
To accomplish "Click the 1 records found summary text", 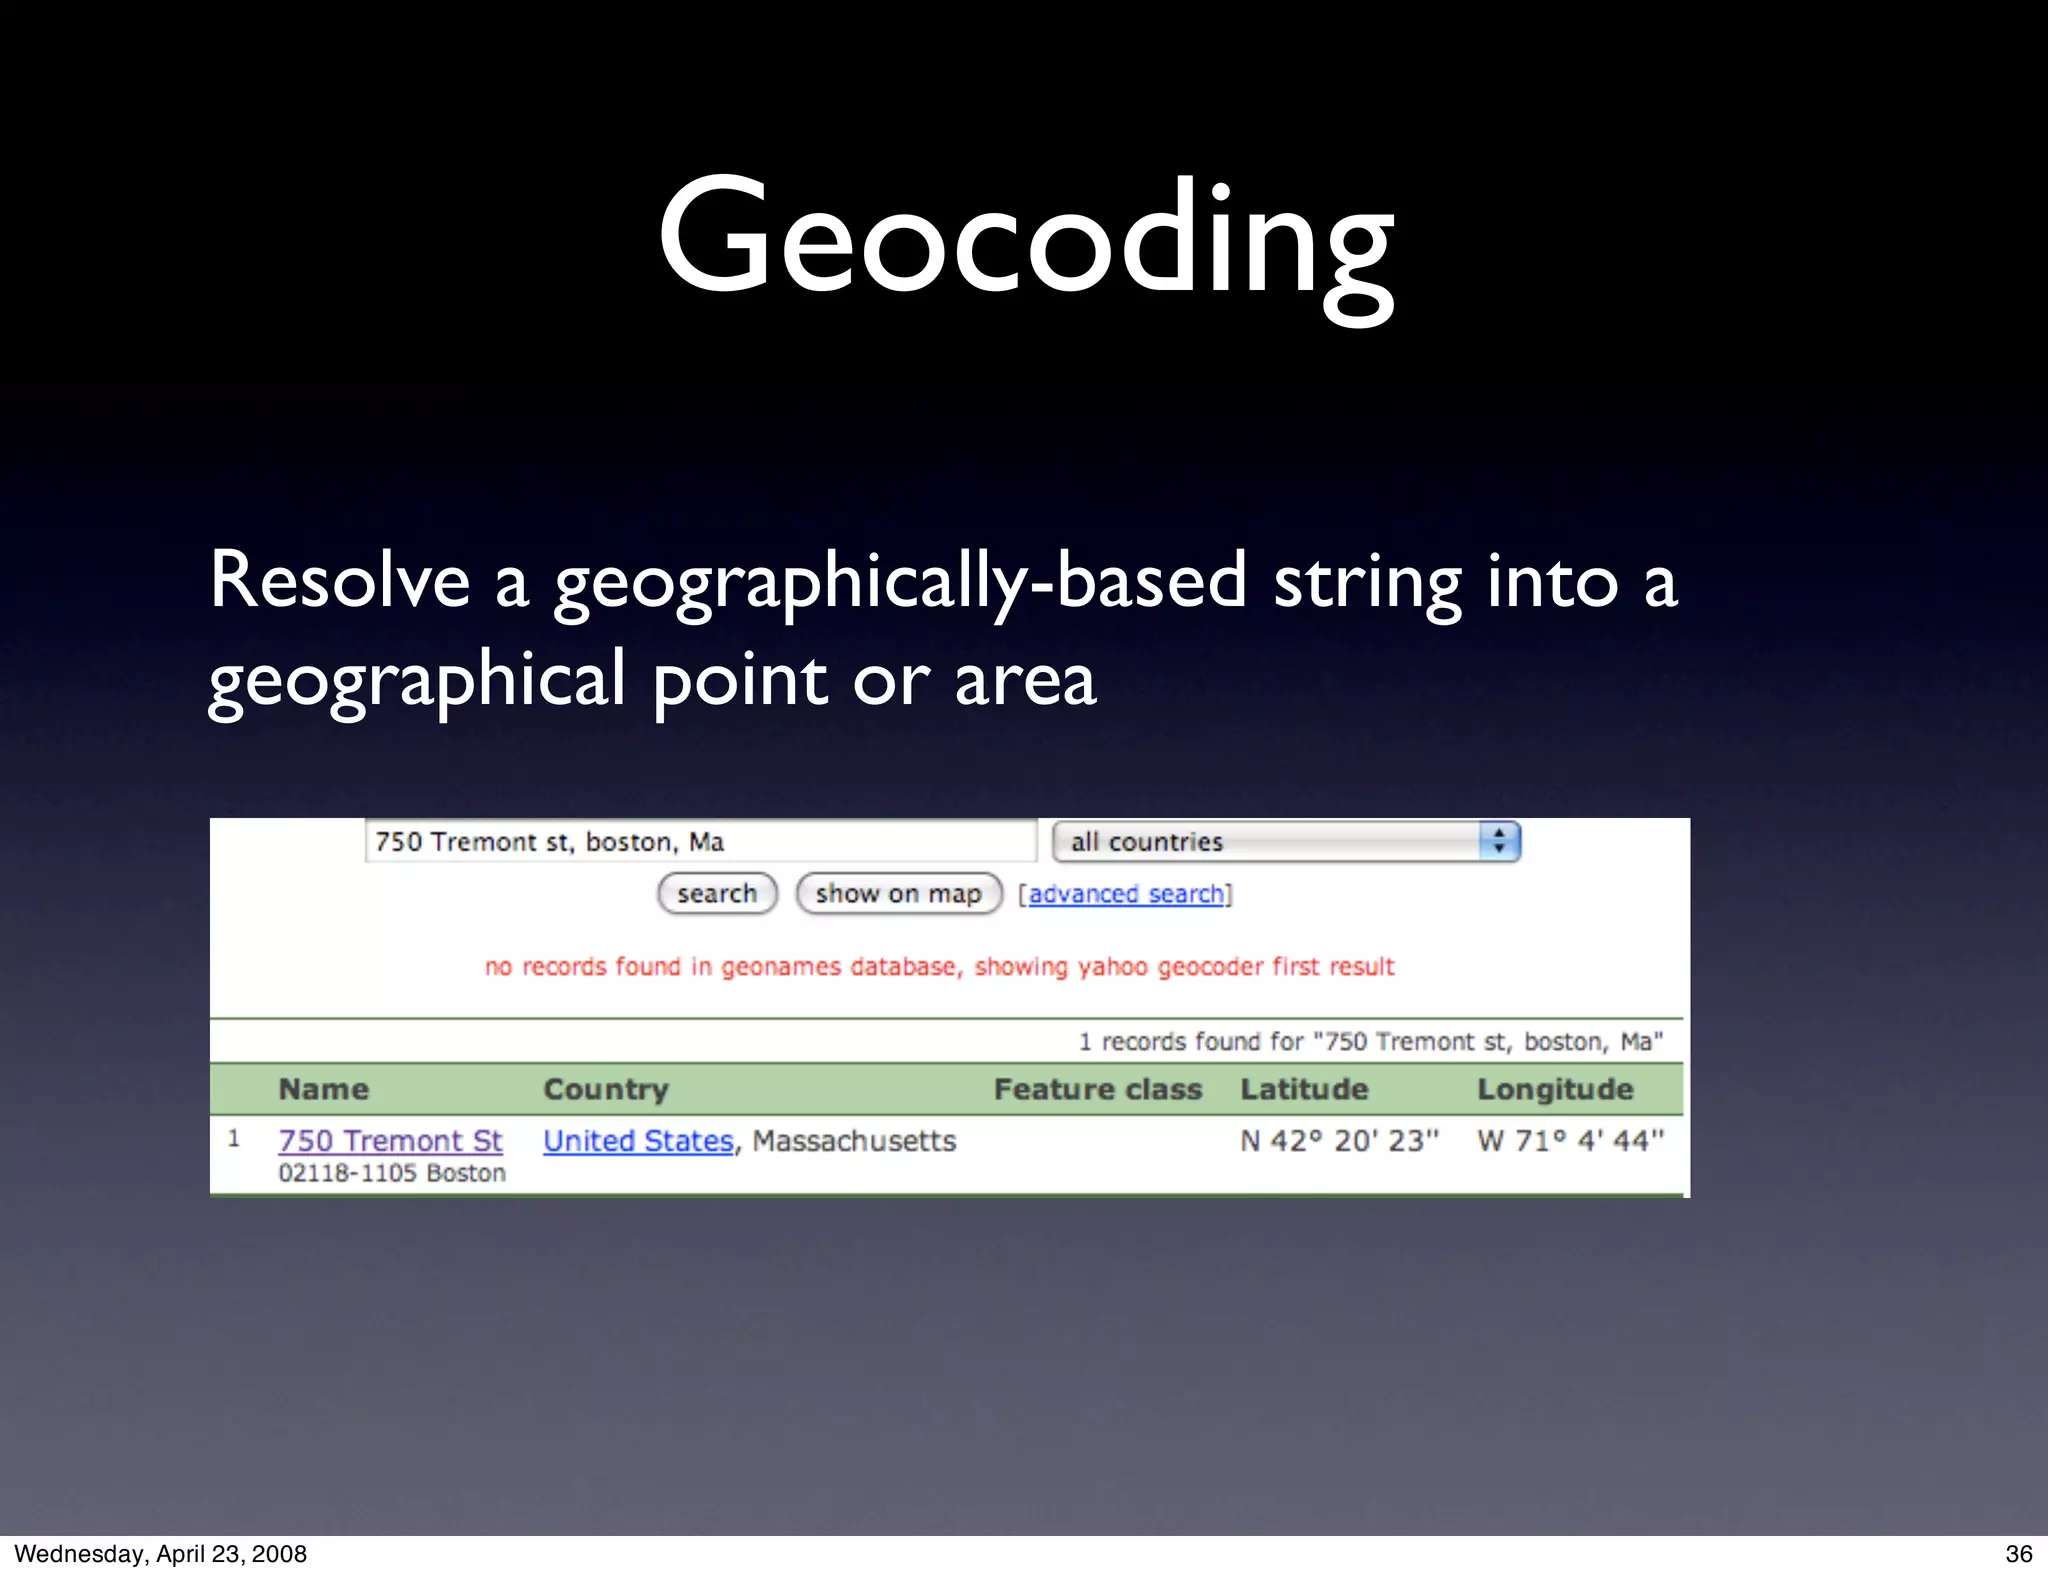I will [1370, 1041].
